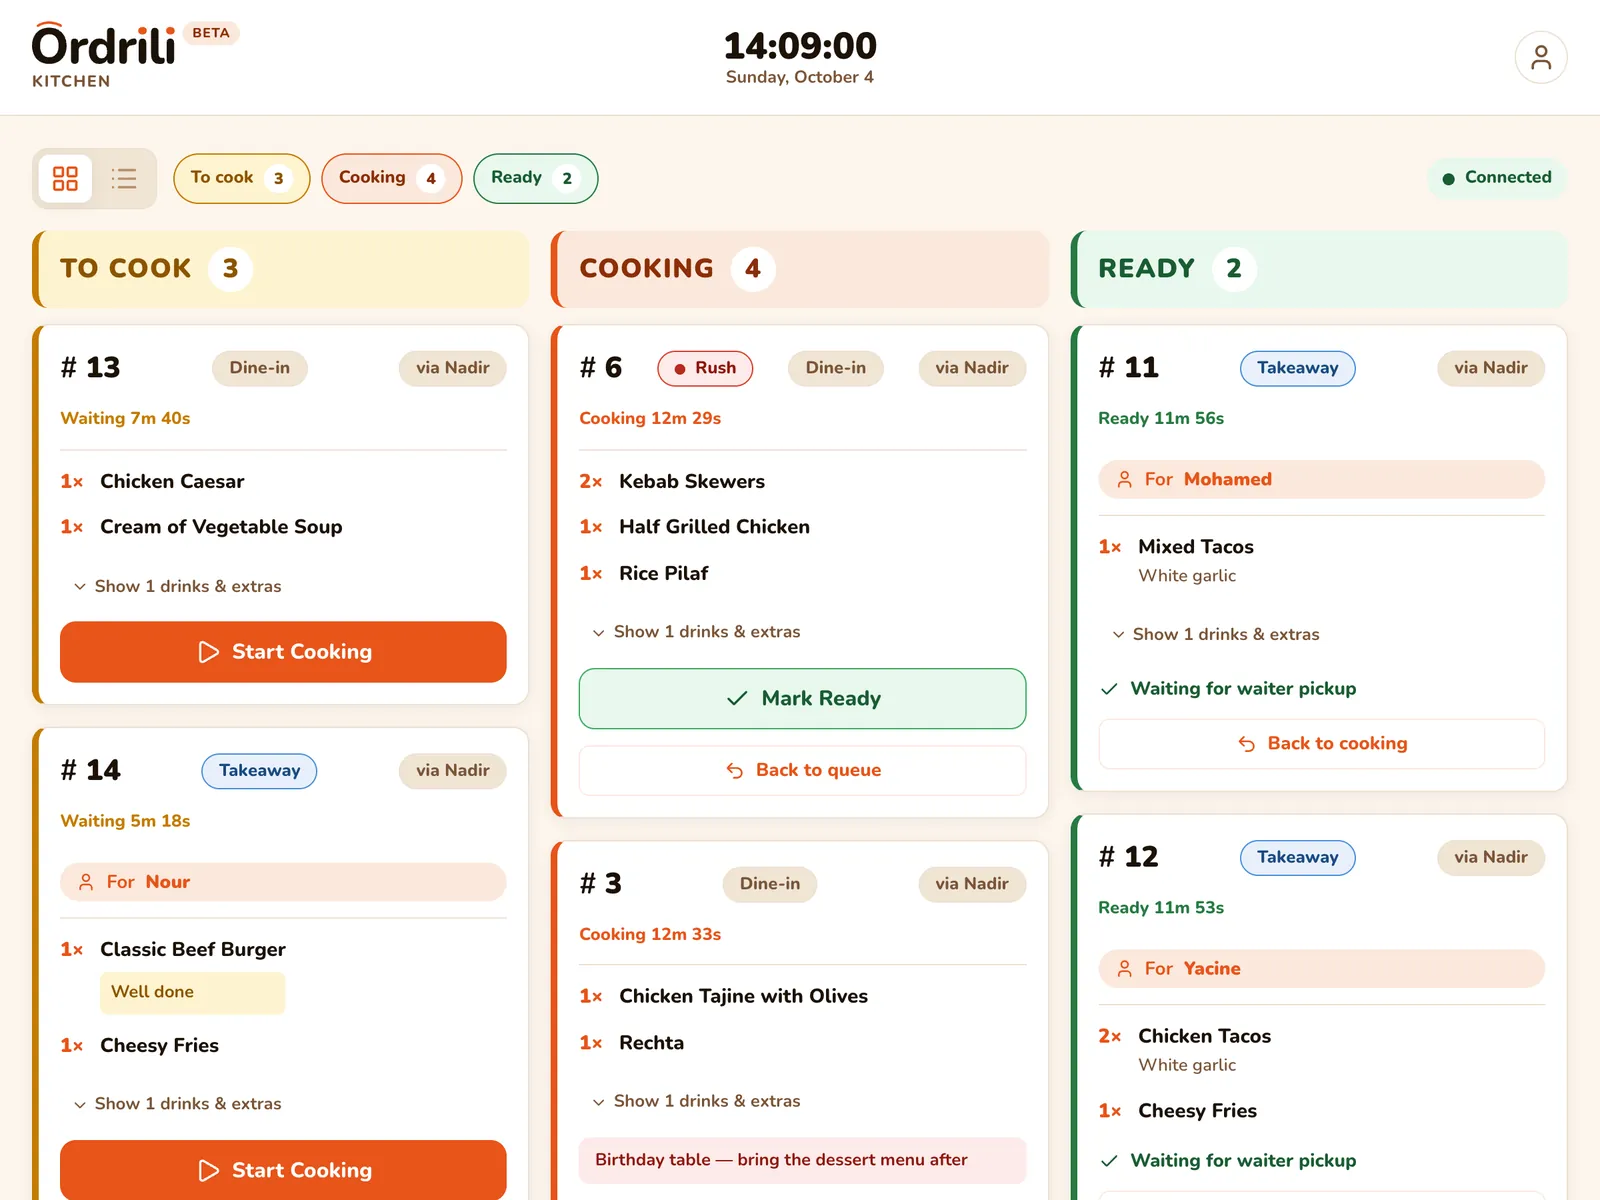This screenshot has width=1600, height=1200.
Task: Expand drinks & extras on order #11
Action: pos(1216,634)
